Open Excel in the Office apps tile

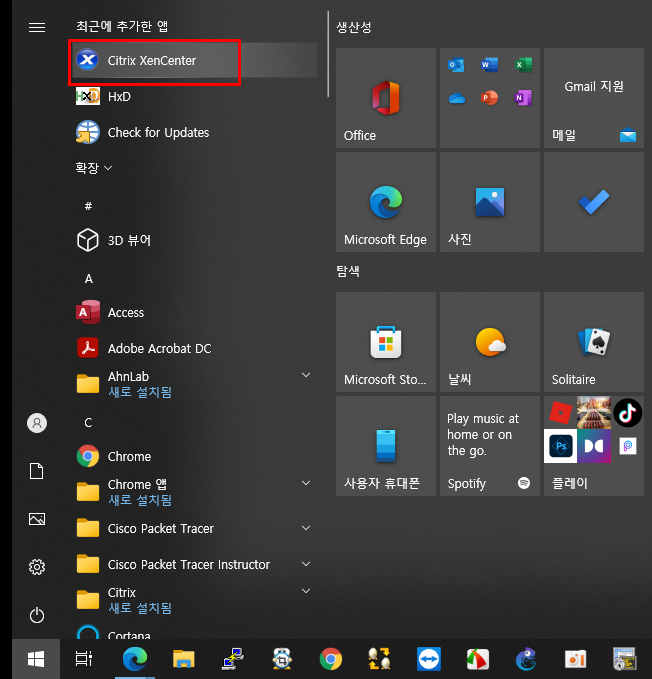[523, 65]
